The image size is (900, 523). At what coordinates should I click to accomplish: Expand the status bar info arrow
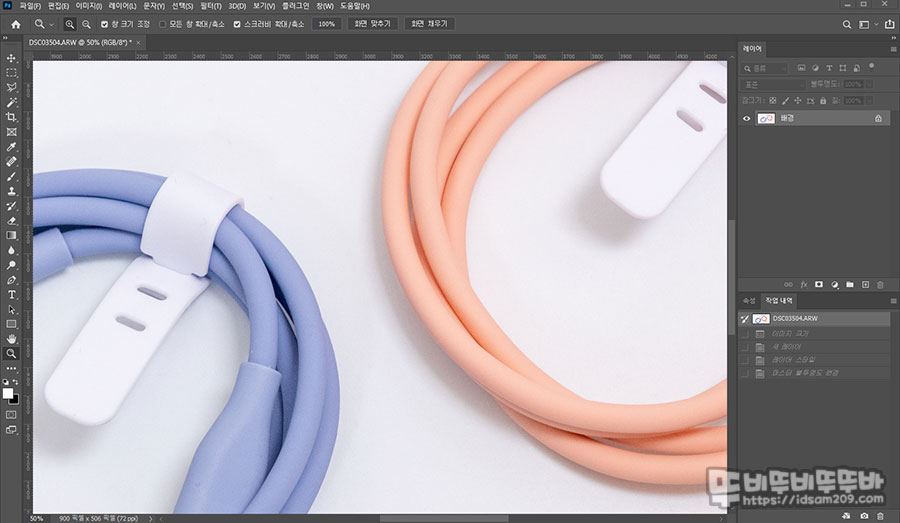click(x=151, y=518)
